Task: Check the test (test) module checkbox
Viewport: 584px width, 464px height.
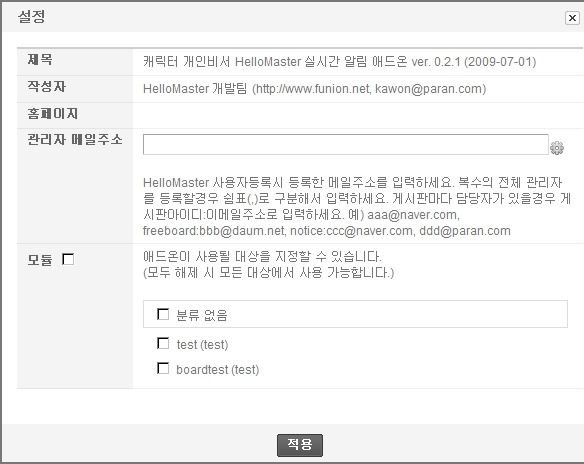Action: [x=163, y=343]
